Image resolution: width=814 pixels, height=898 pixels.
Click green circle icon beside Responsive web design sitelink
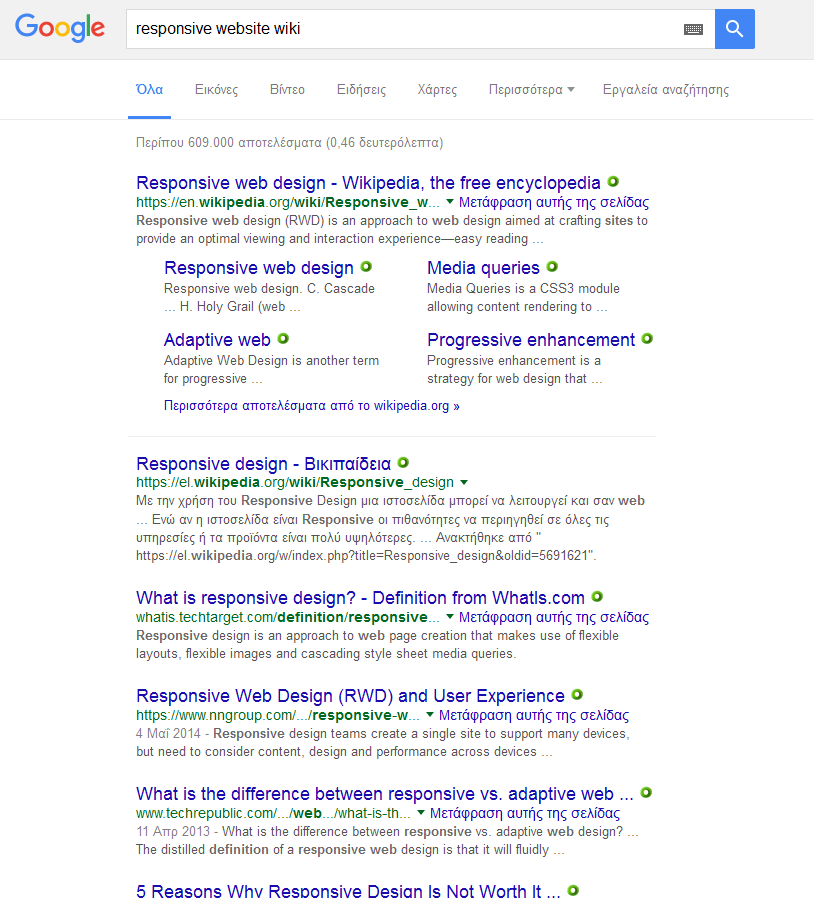tap(366, 266)
